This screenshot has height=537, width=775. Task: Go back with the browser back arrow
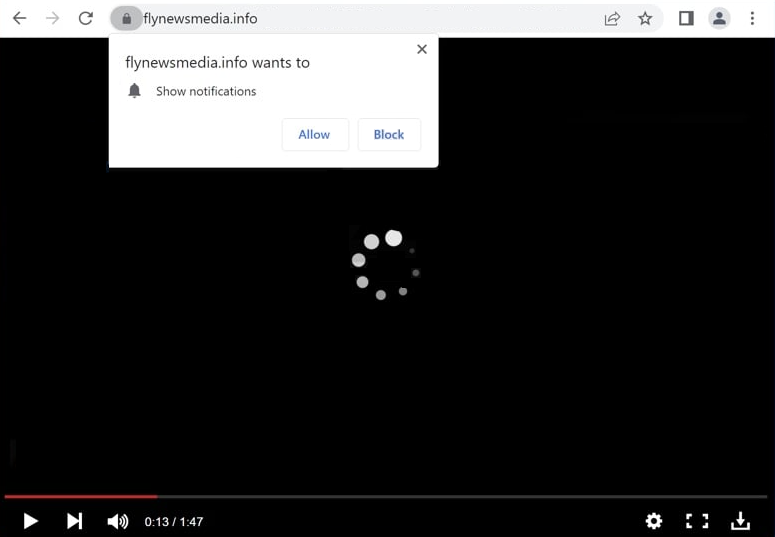pos(19,18)
